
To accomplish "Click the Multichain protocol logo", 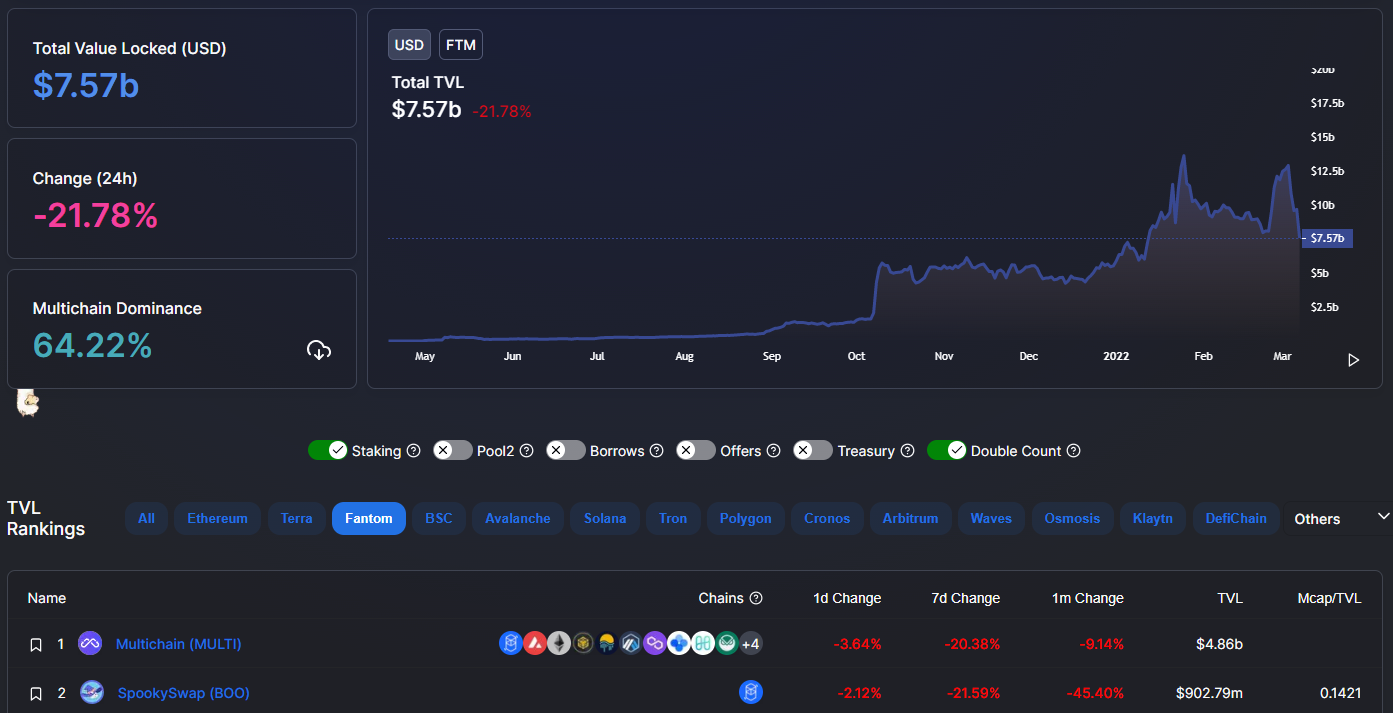I will (x=90, y=644).
